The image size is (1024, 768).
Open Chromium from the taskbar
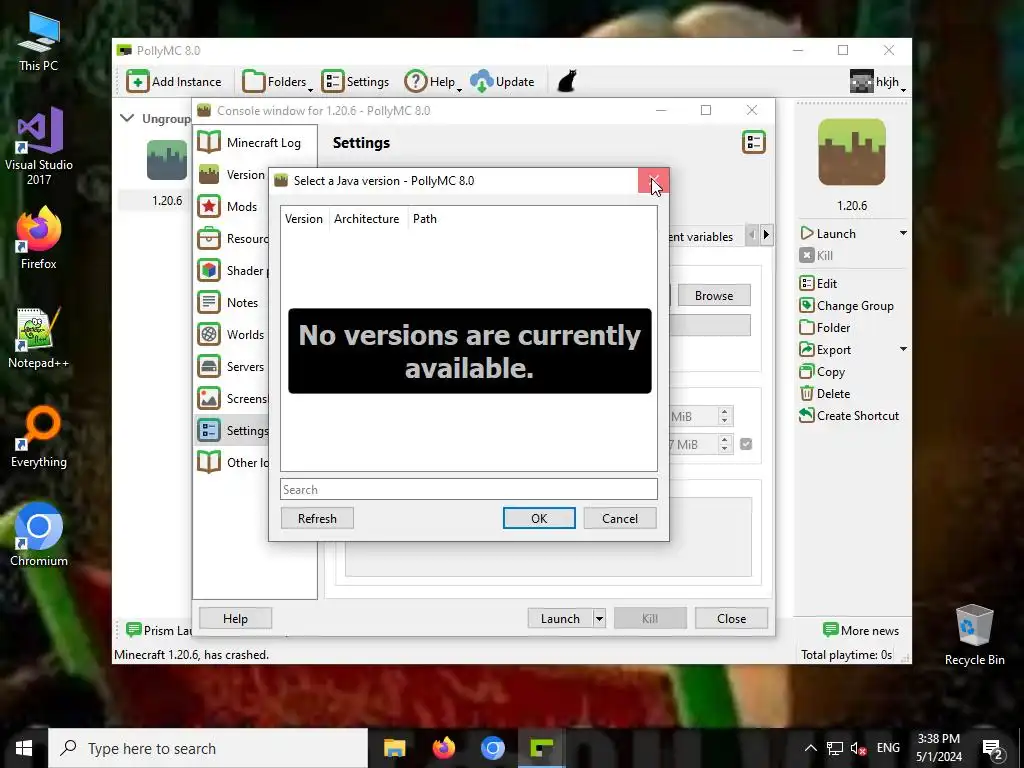[x=492, y=748]
